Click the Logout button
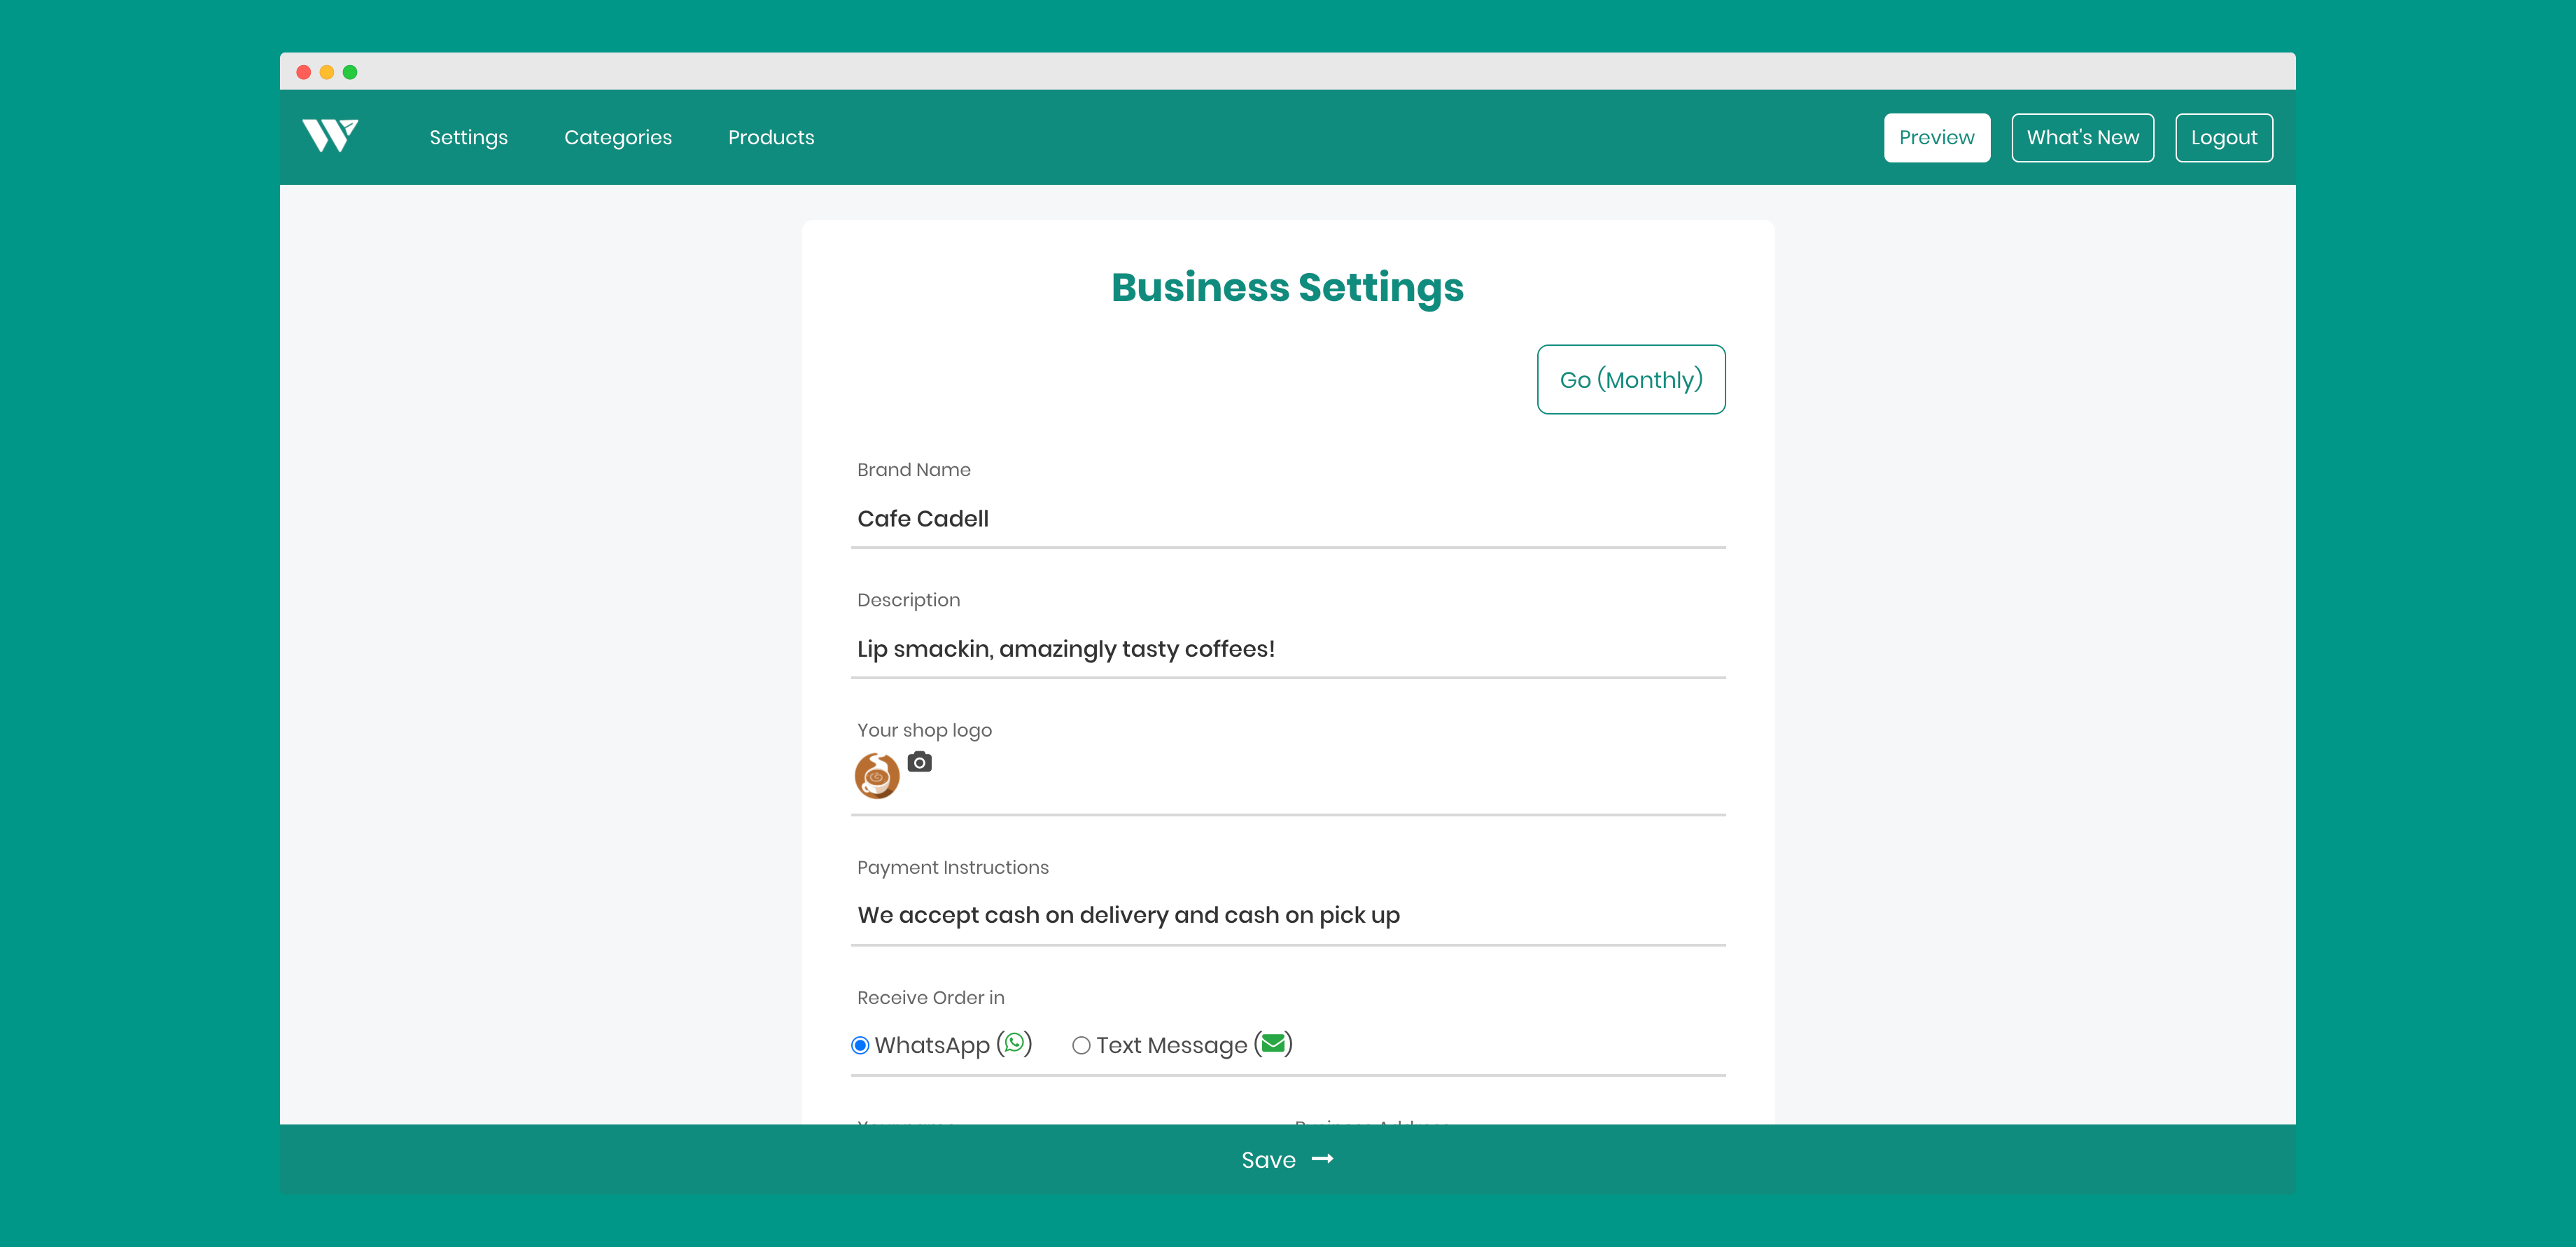 (2223, 137)
